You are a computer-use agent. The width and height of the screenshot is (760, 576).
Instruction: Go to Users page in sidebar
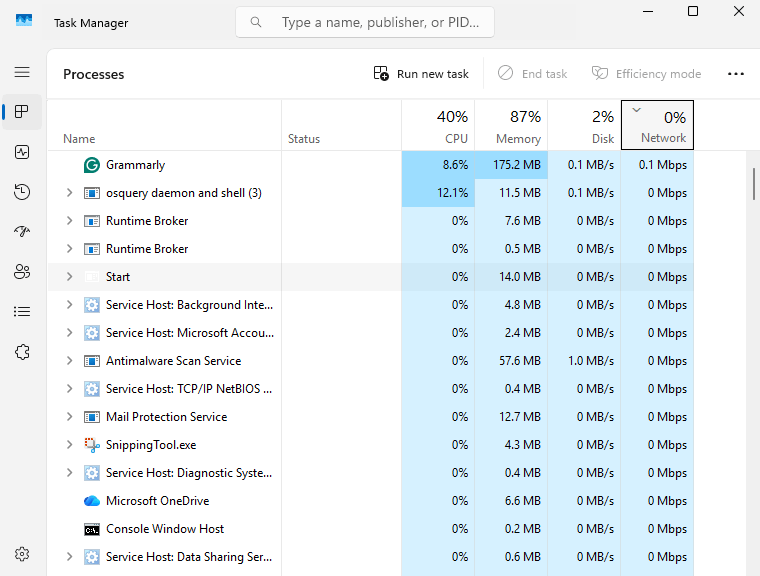tap(22, 272)
